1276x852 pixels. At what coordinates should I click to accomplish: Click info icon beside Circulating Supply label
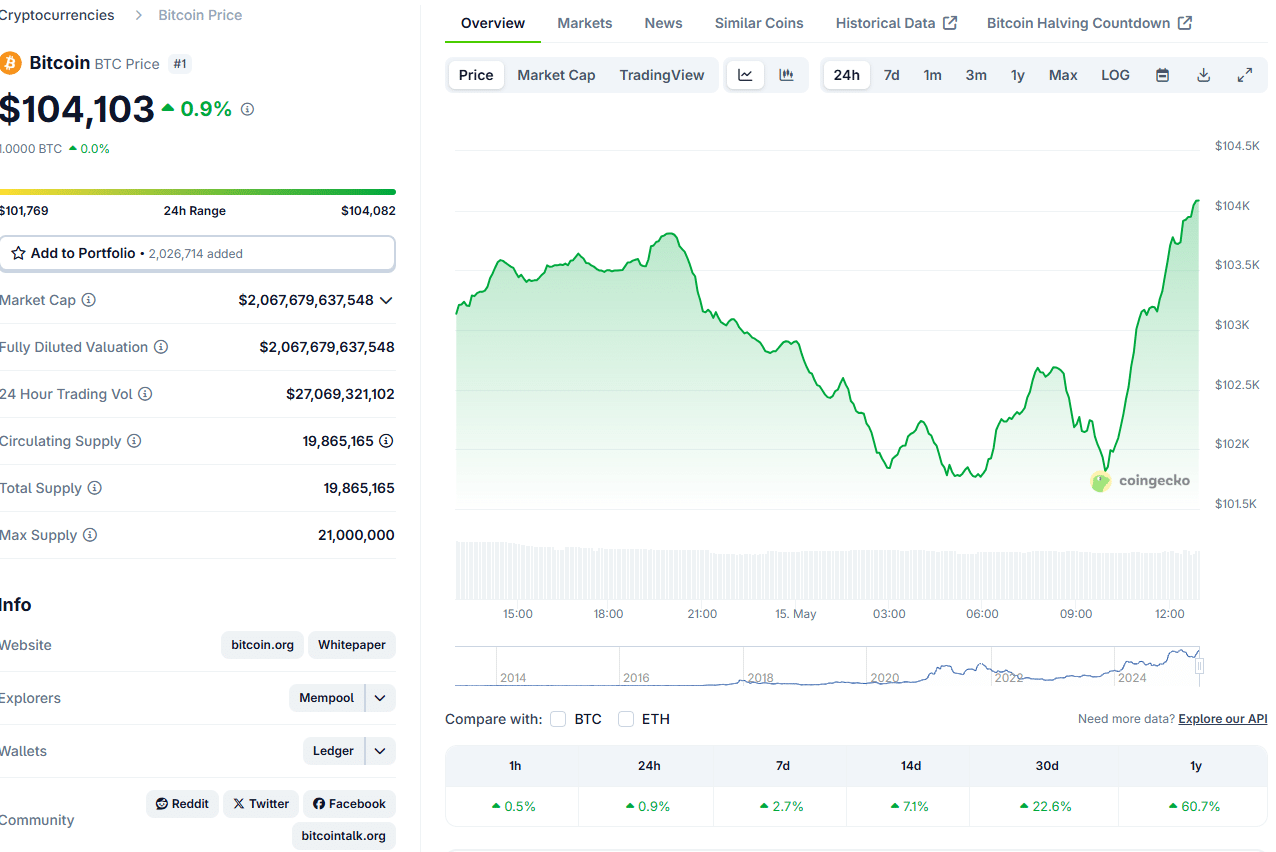tap(134, 441)
